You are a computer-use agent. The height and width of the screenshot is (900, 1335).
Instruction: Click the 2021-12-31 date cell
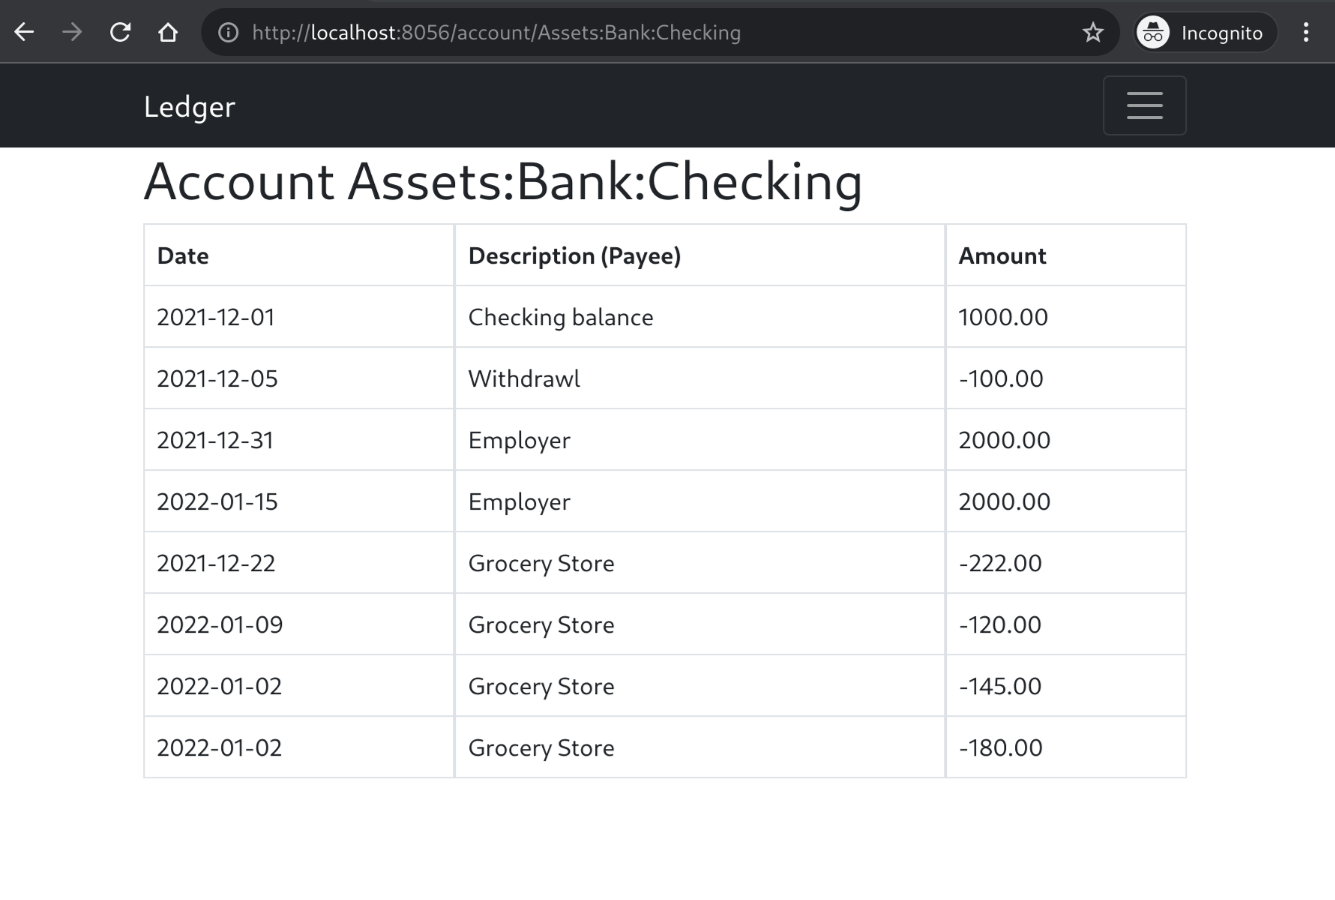pos(215,440)
